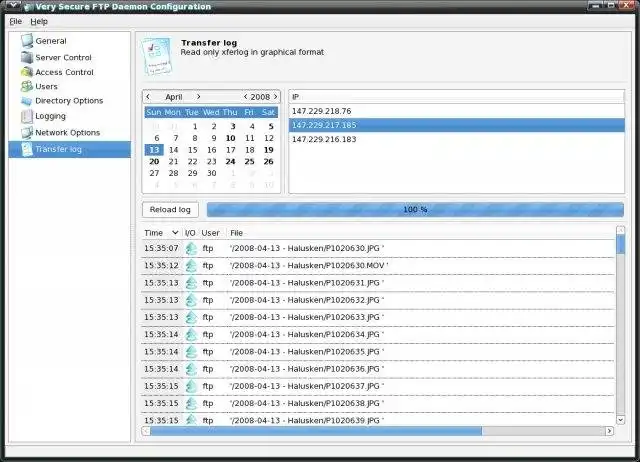Select April 3 in the calendar

[233, 127]
